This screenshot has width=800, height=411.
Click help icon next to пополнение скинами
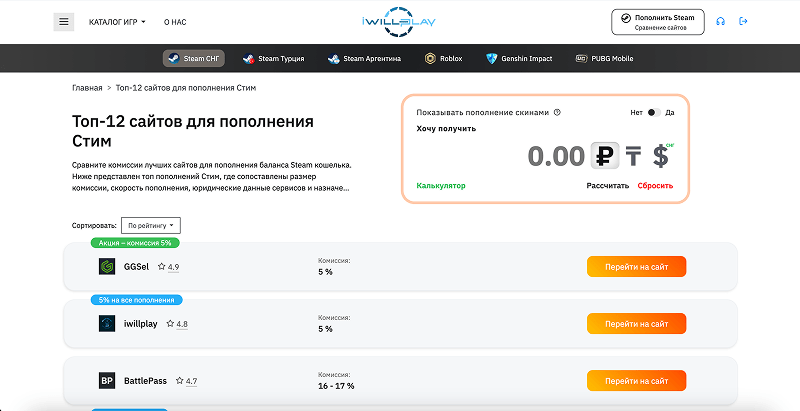[557, 112]
